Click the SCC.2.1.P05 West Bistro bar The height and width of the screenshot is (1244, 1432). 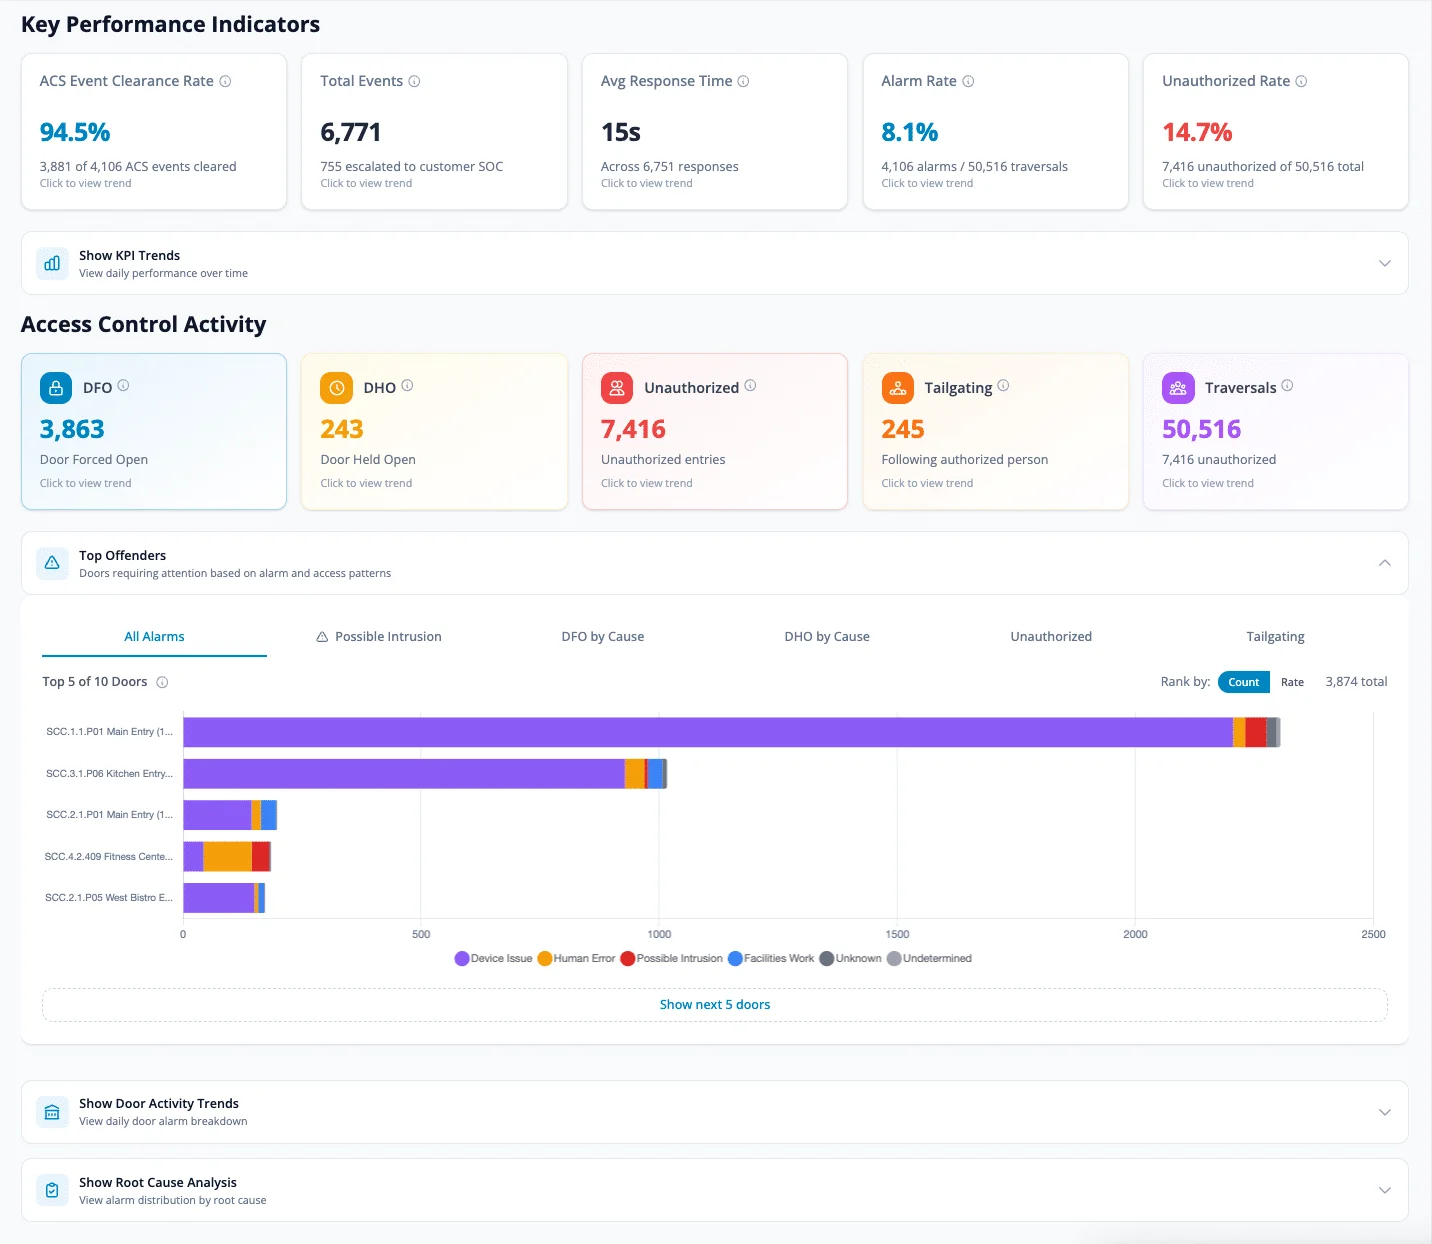click(224, 898)
